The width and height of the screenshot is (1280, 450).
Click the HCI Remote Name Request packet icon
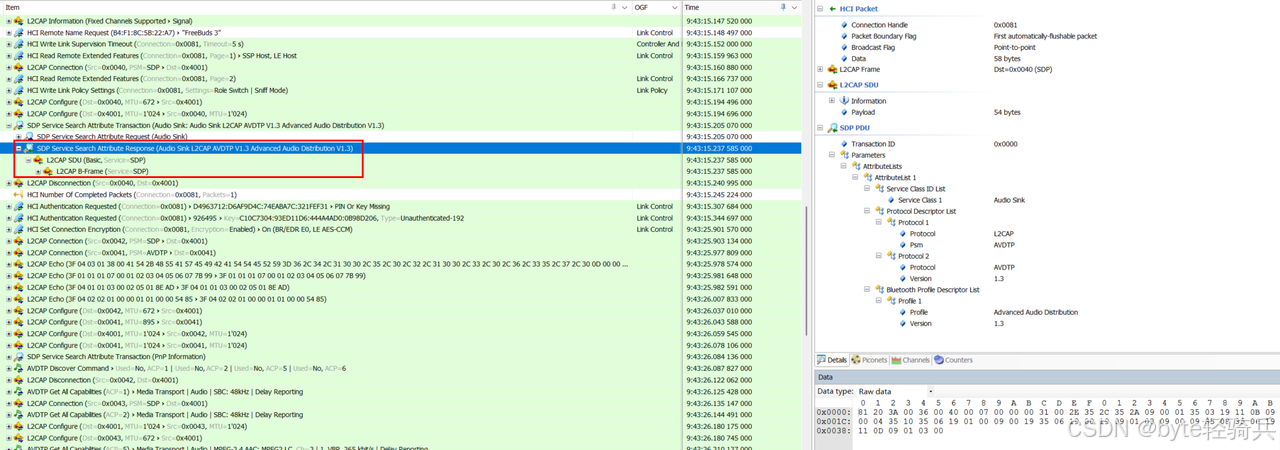point(19,32)
